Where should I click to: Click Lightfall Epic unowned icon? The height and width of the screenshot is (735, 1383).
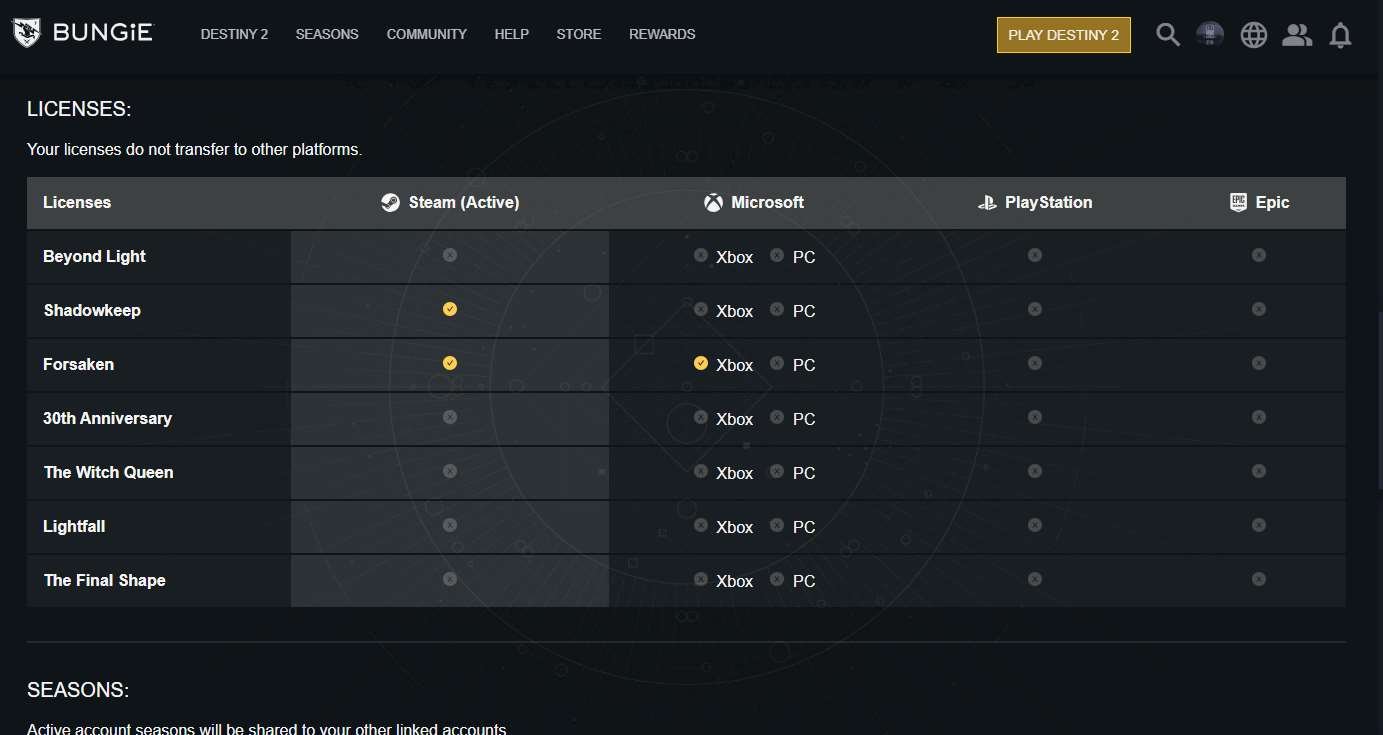pos(1259,525)
